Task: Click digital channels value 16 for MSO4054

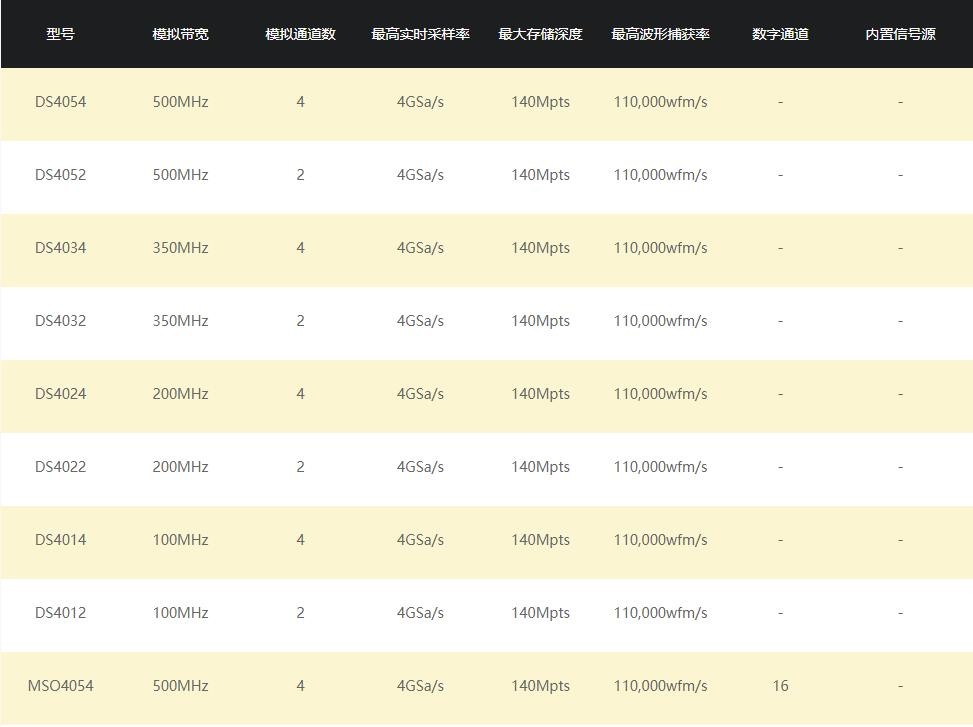Action: (x=781, y=686)
